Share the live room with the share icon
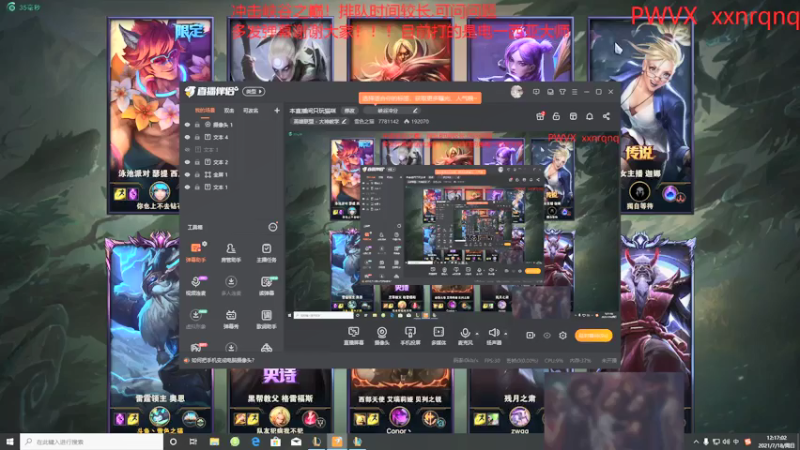Screen dimensions: 800x450 (606, 116)
